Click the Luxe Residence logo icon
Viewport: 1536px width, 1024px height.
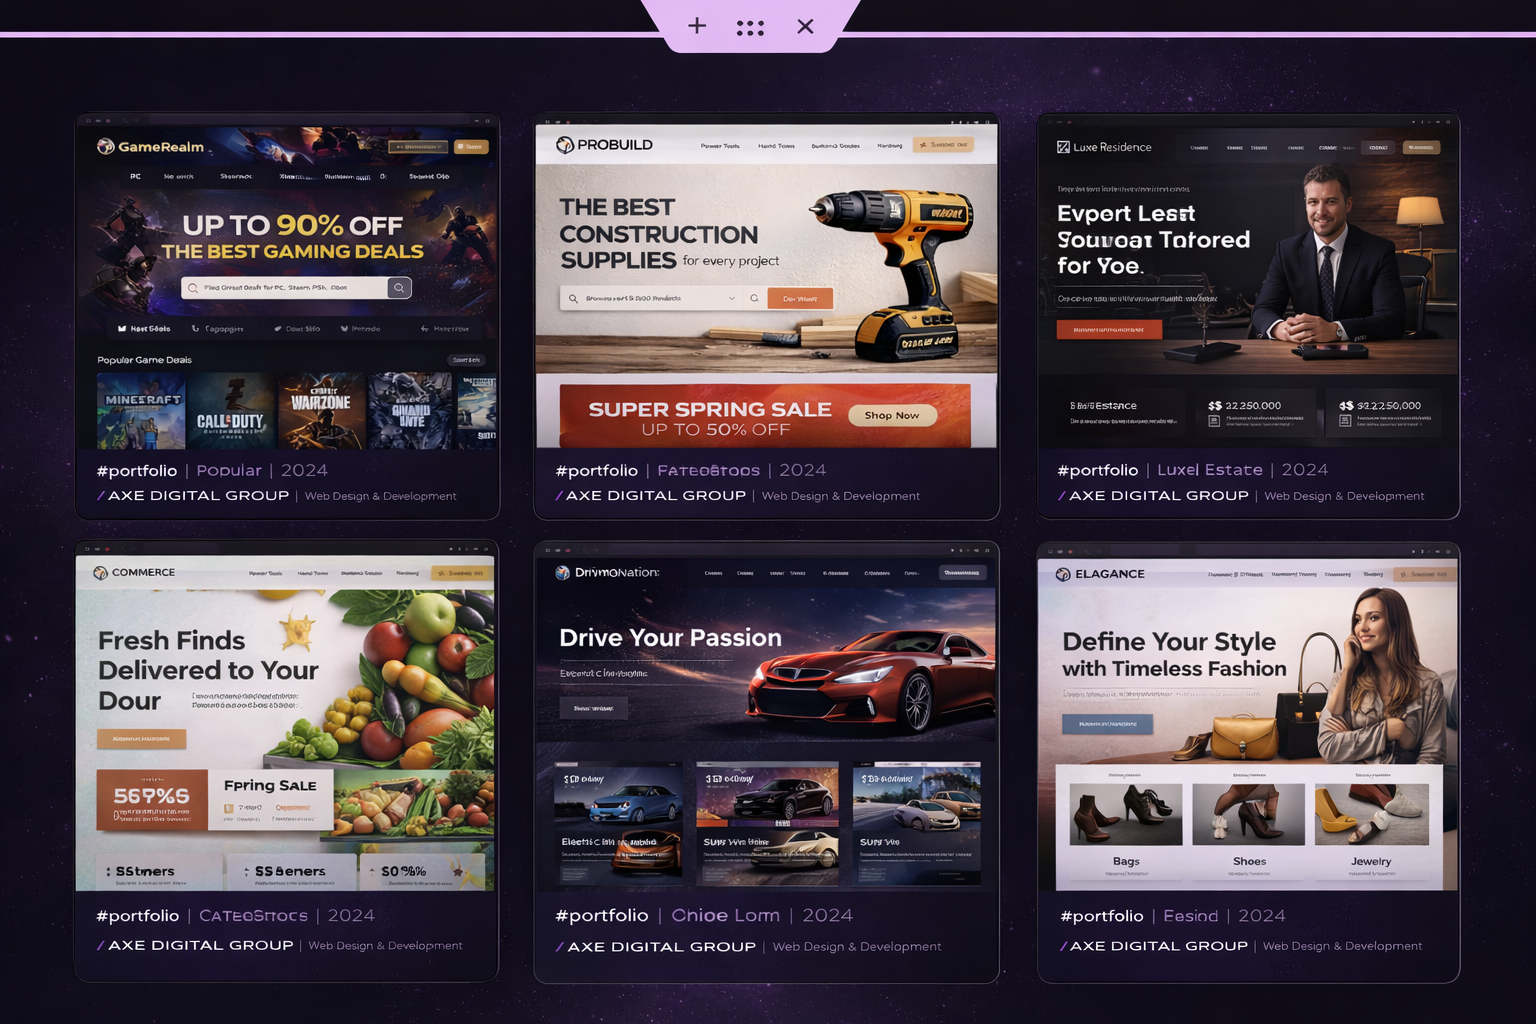(1063, 147)
